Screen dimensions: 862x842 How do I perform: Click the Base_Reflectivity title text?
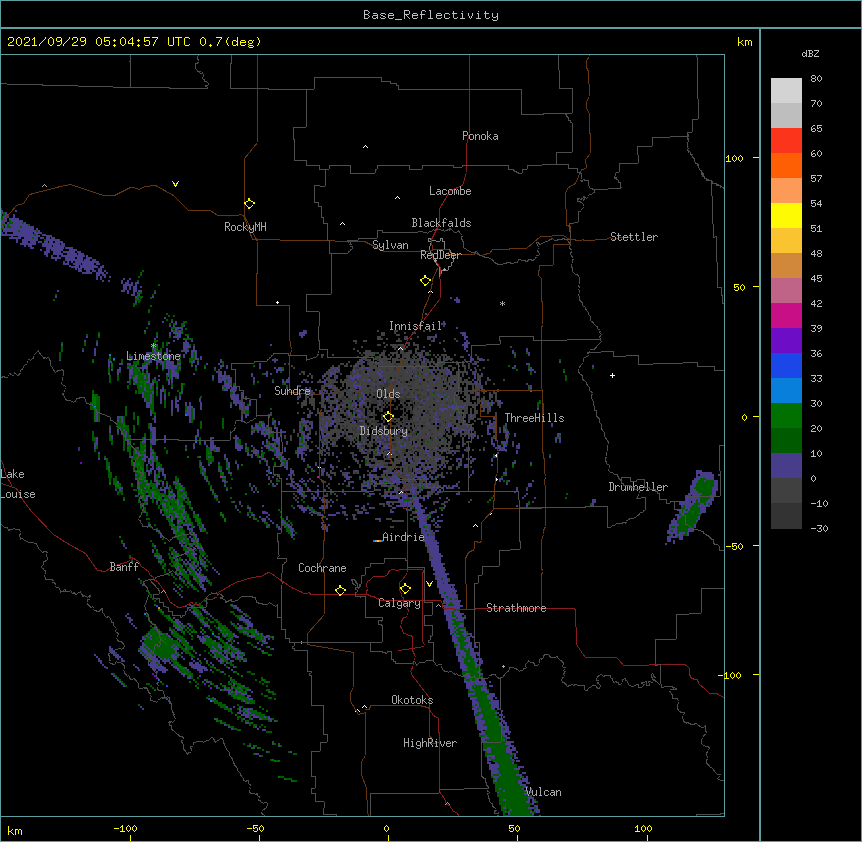[x=431, y=15]
